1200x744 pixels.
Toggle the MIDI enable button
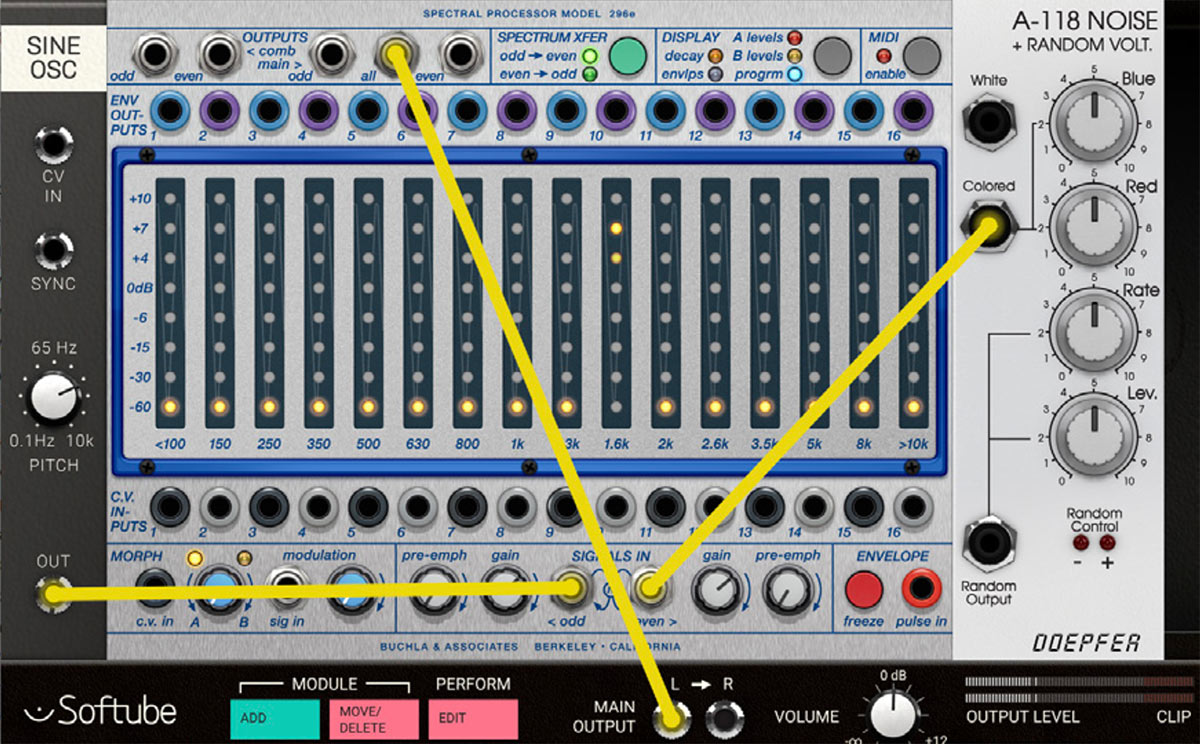[922, 56]
